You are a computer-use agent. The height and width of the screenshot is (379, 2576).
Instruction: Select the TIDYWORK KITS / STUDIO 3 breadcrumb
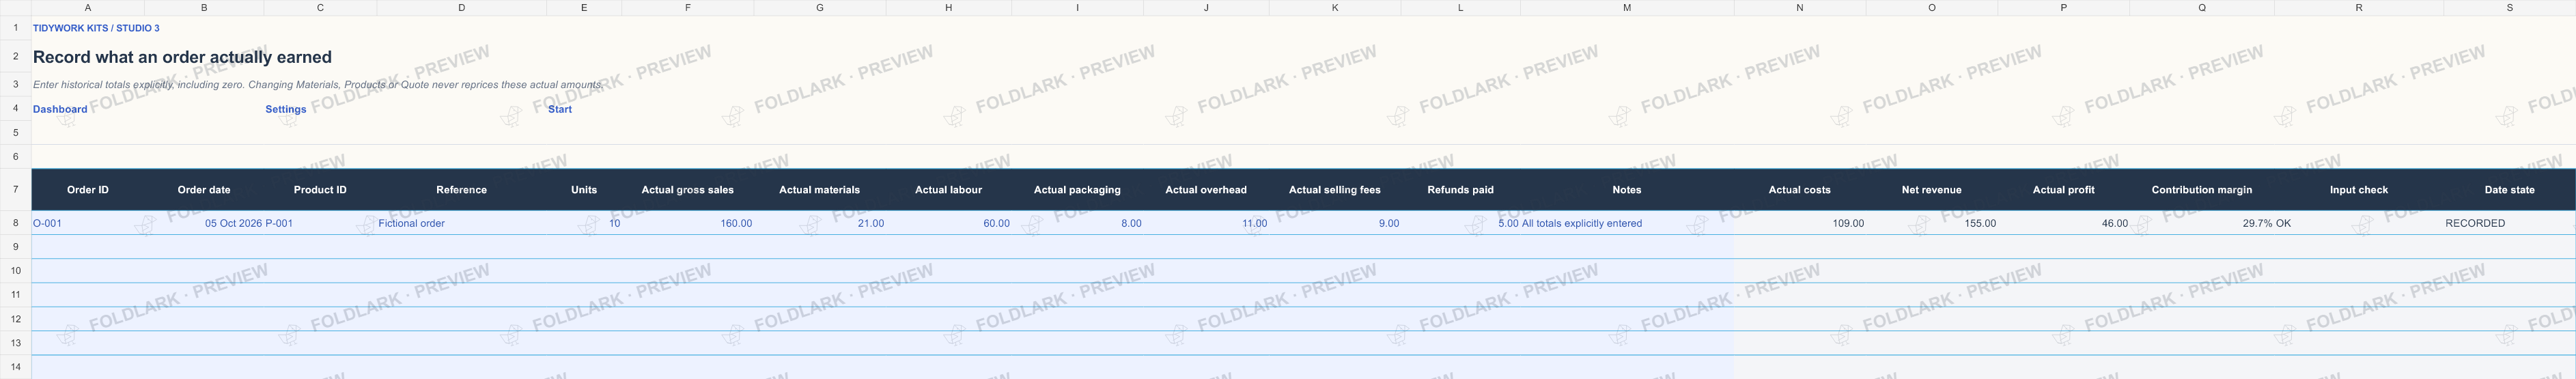(96, 28)
